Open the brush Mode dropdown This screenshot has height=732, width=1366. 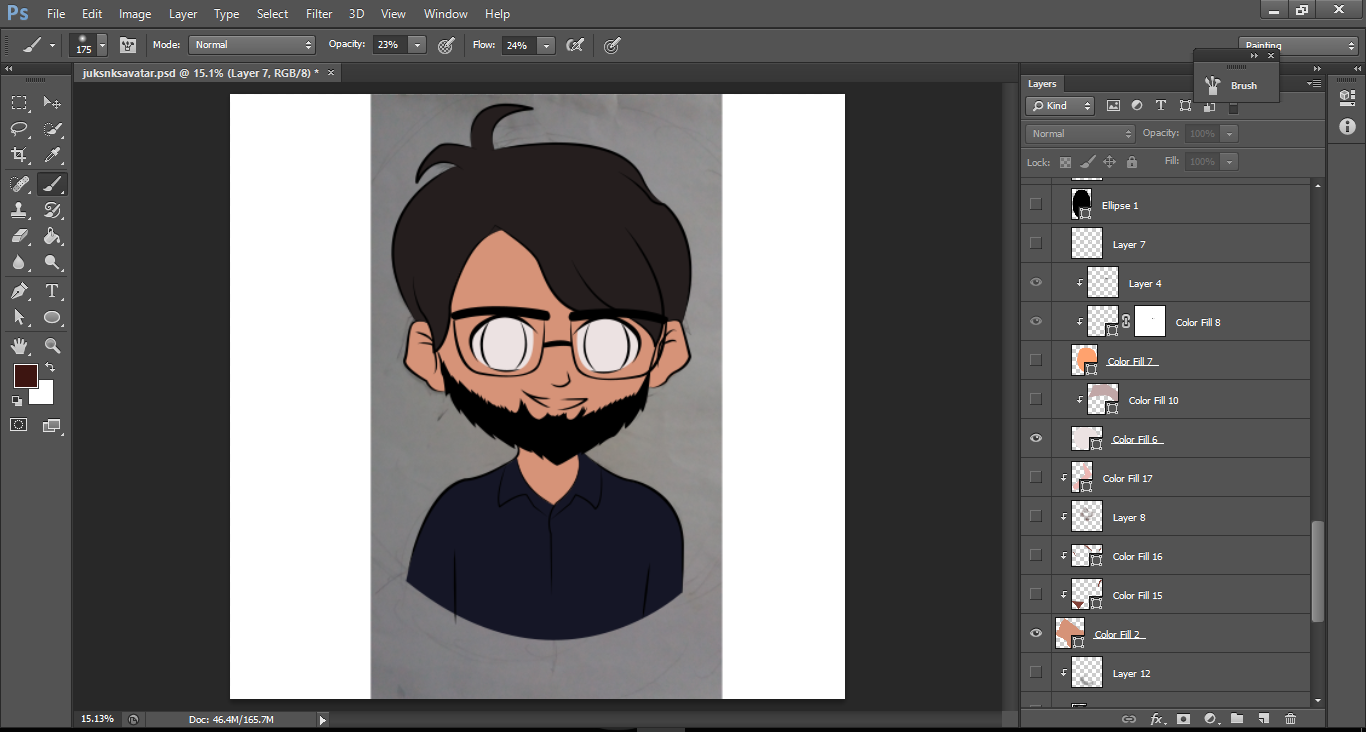(x=252, y=45)
